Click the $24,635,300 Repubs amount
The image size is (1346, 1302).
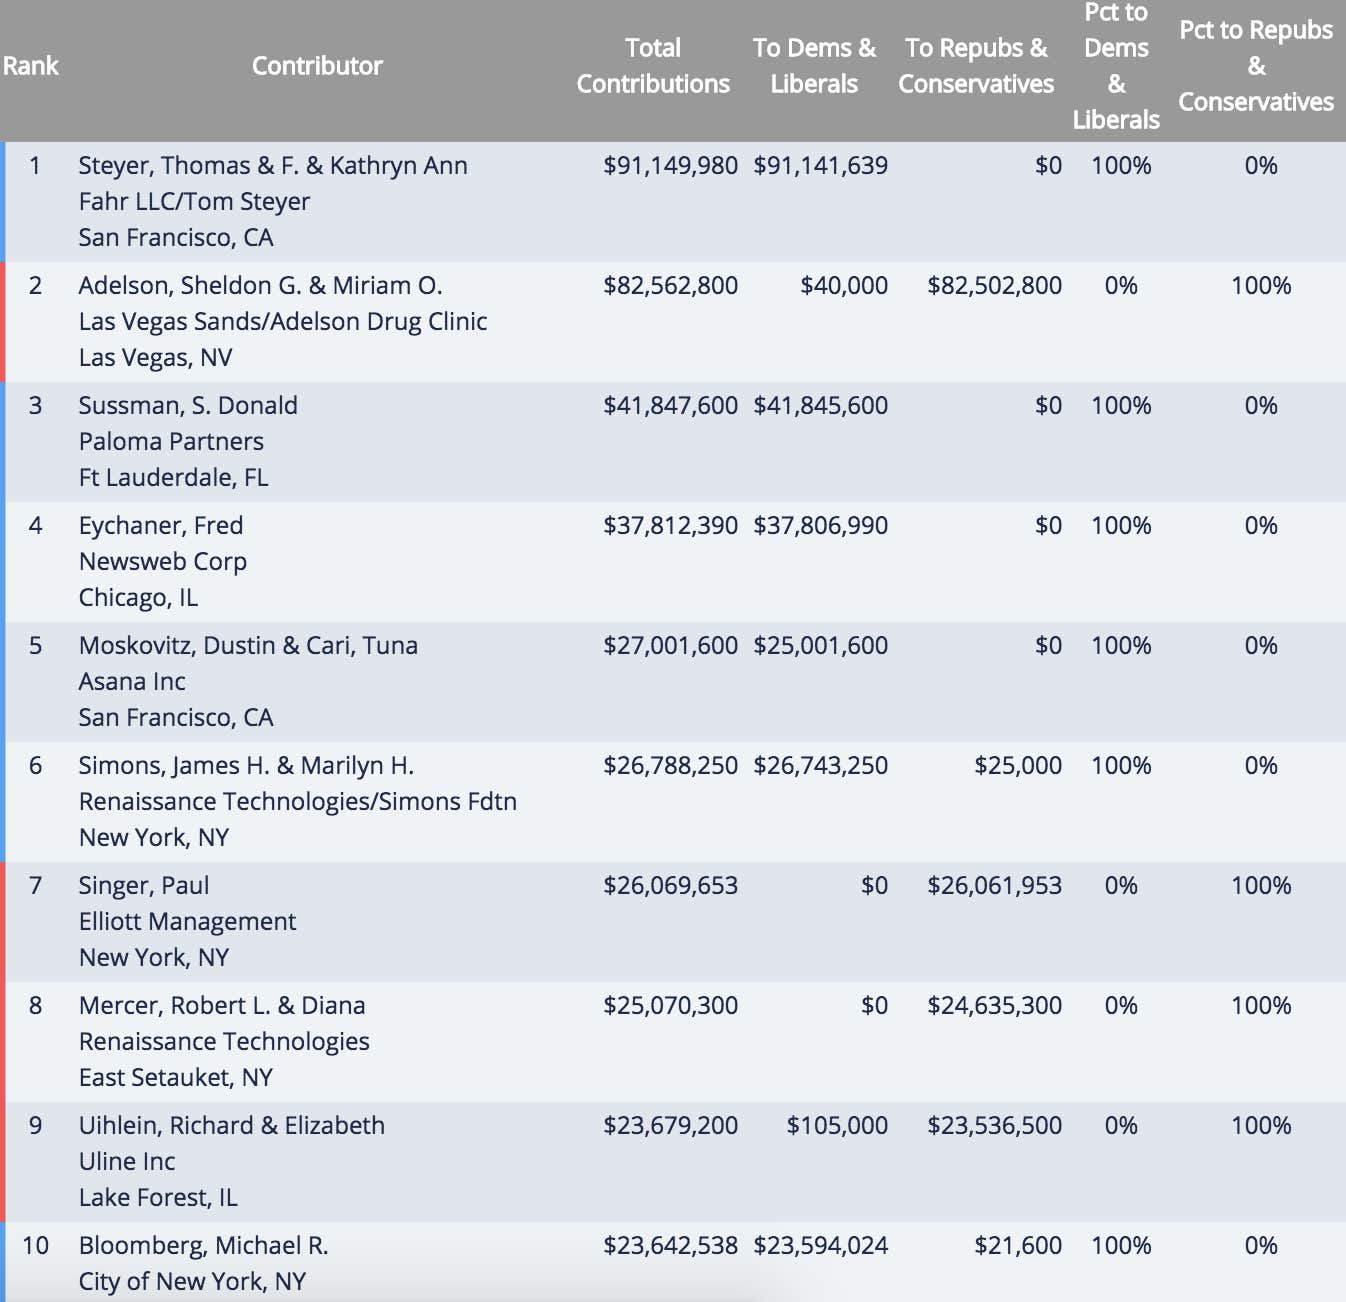point(995,1005)
